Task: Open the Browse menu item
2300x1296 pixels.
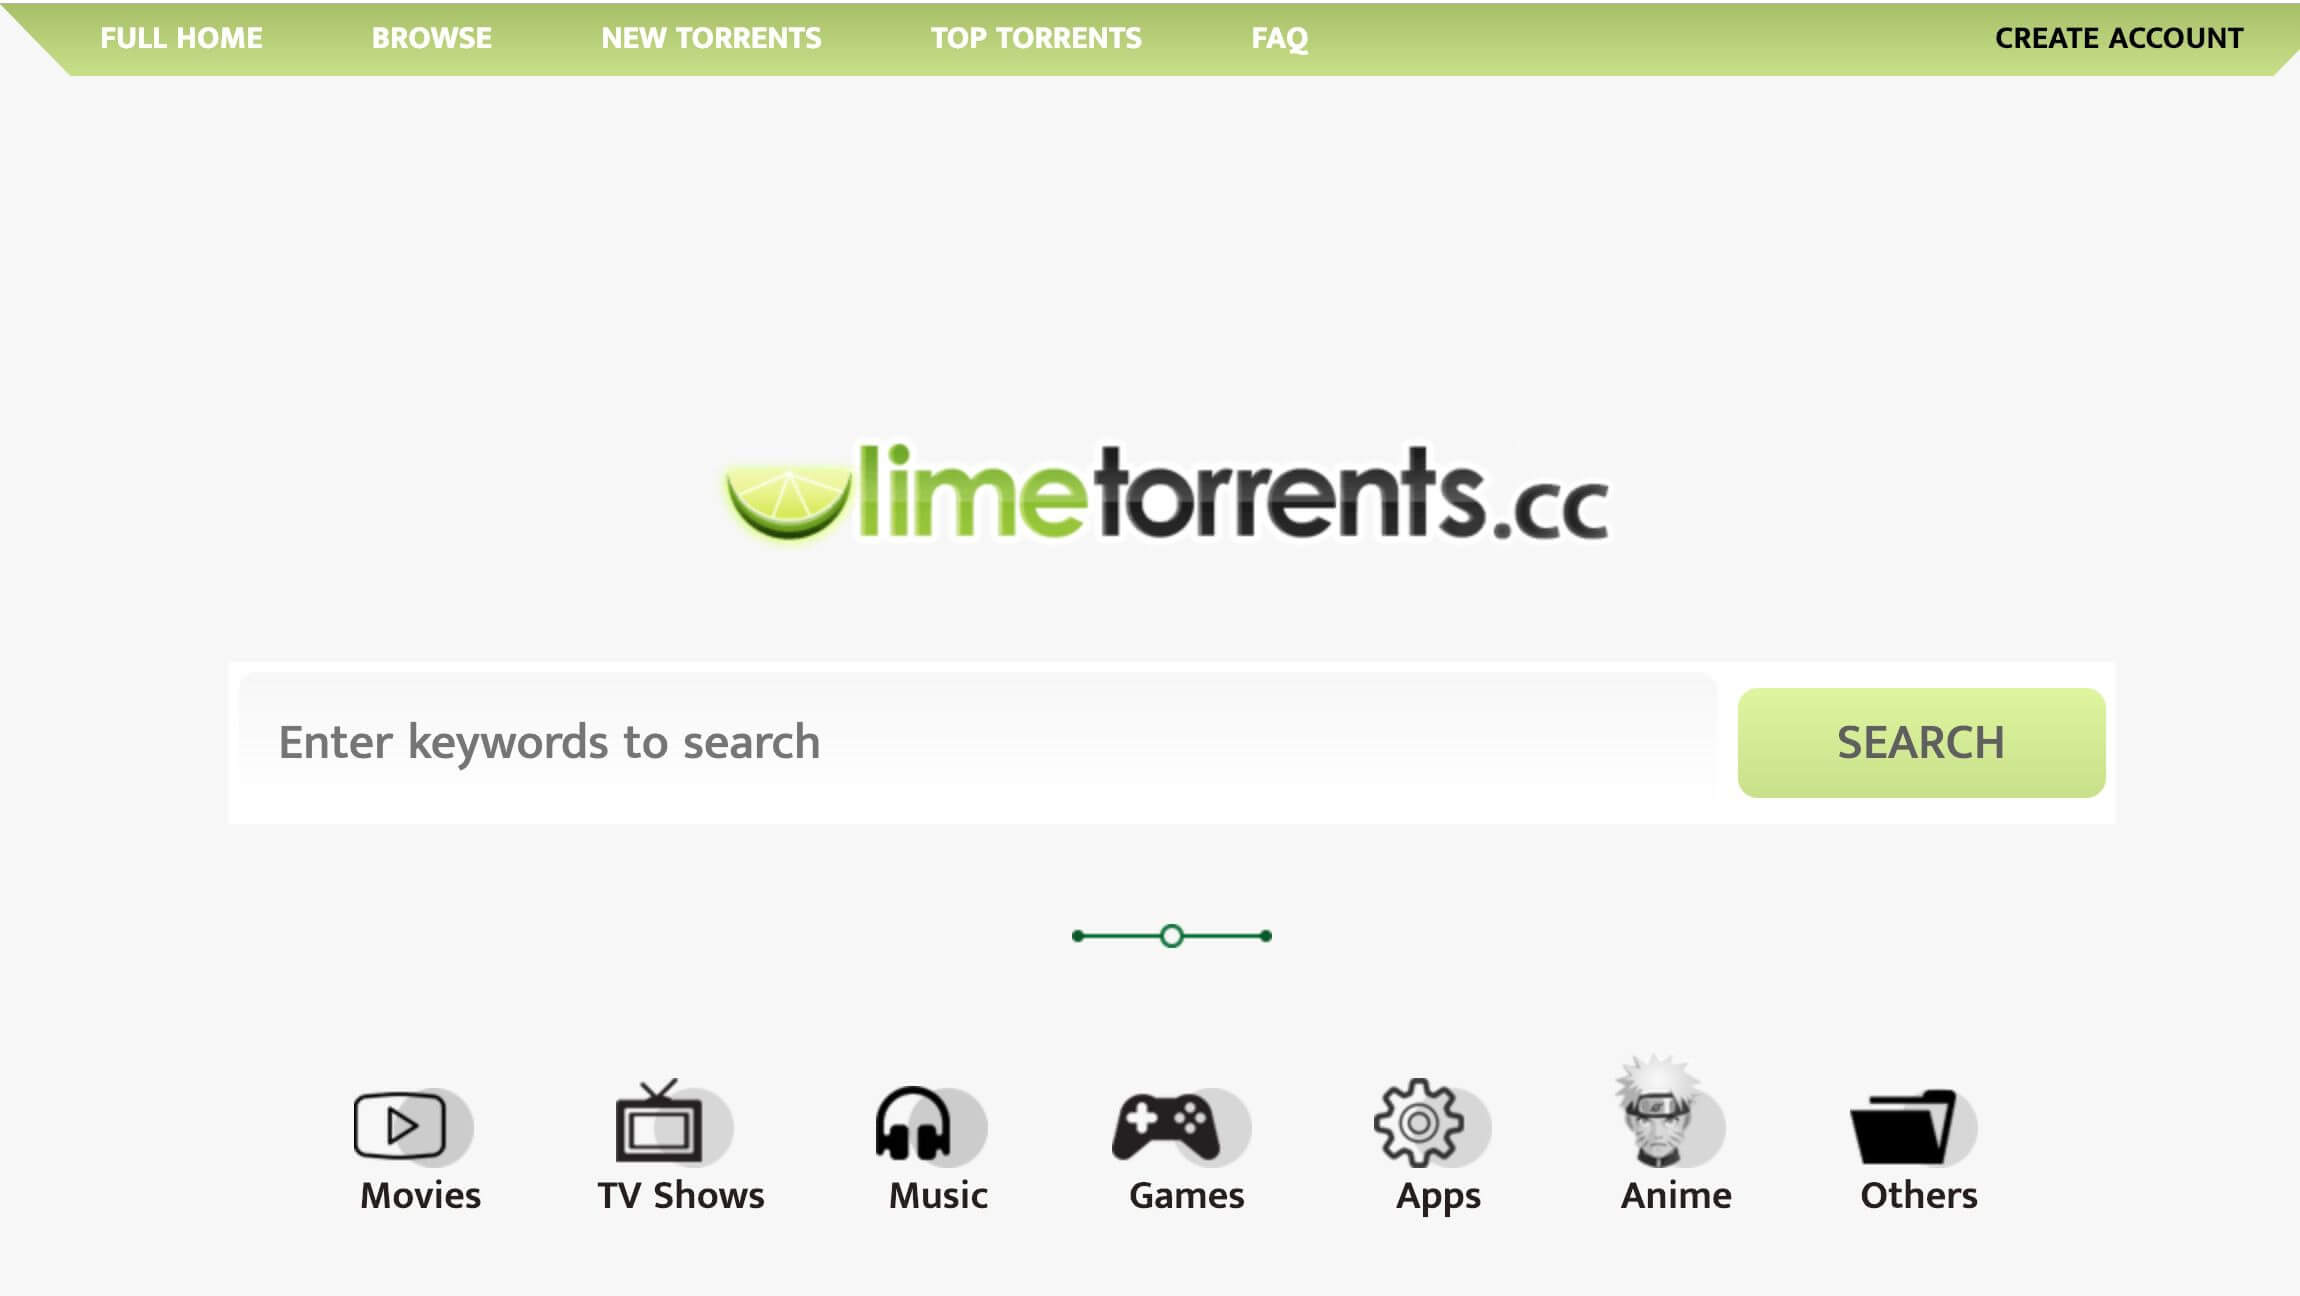Action: (431, 38)
